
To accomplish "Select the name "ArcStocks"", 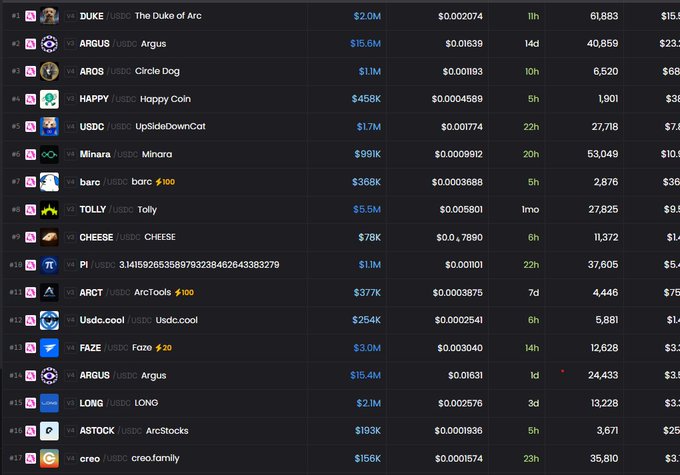I will coord(167,431).
